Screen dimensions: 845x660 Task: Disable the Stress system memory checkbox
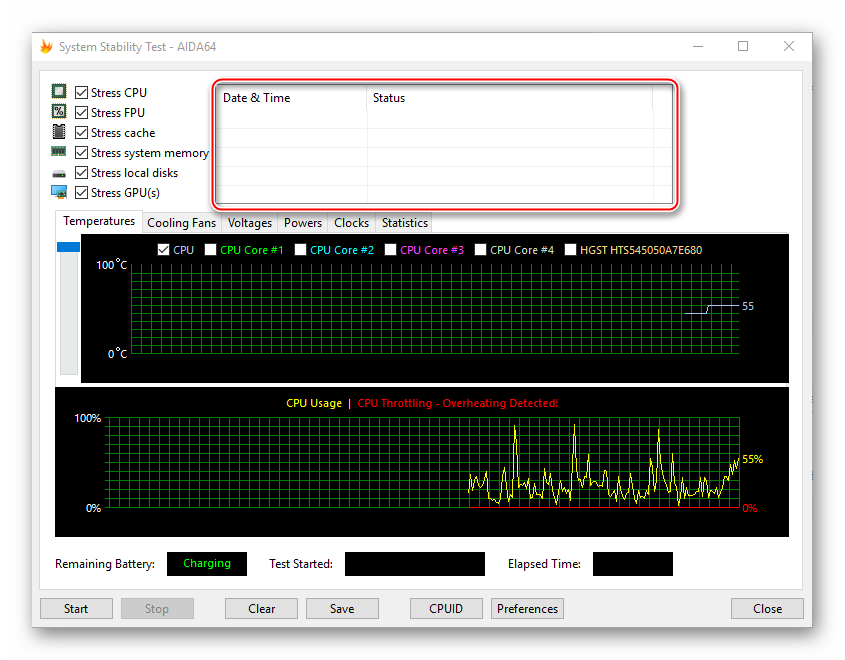coord(82,153)
